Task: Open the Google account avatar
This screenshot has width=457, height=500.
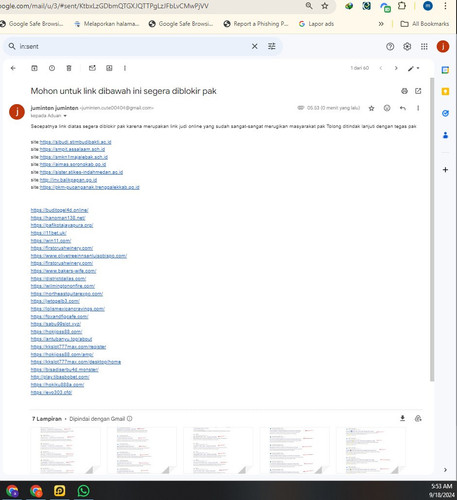Action: 443,46
